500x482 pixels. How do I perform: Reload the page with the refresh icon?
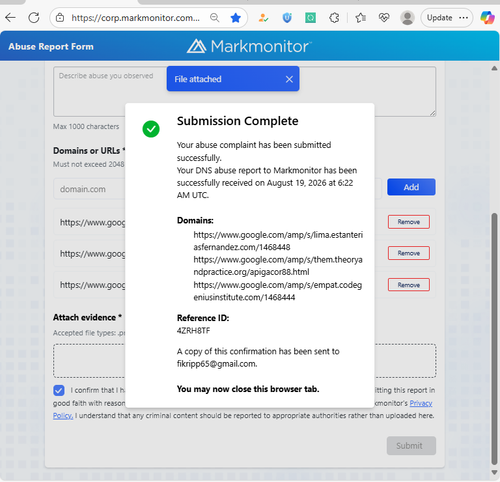34,17
